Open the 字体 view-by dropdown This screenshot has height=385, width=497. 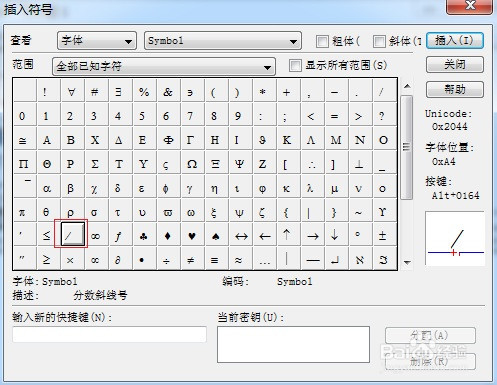97,41
